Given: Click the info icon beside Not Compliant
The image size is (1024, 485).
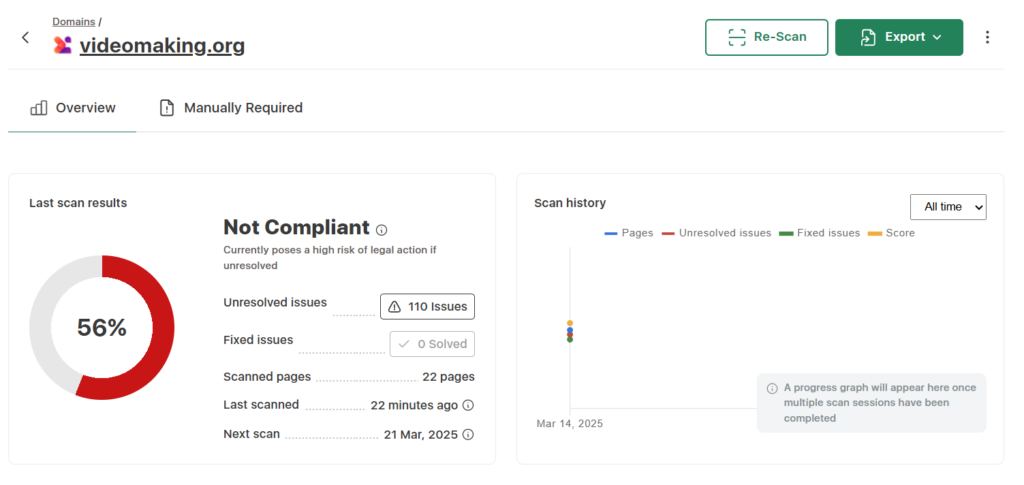Looking at the screenshot, I should point(381,230).
